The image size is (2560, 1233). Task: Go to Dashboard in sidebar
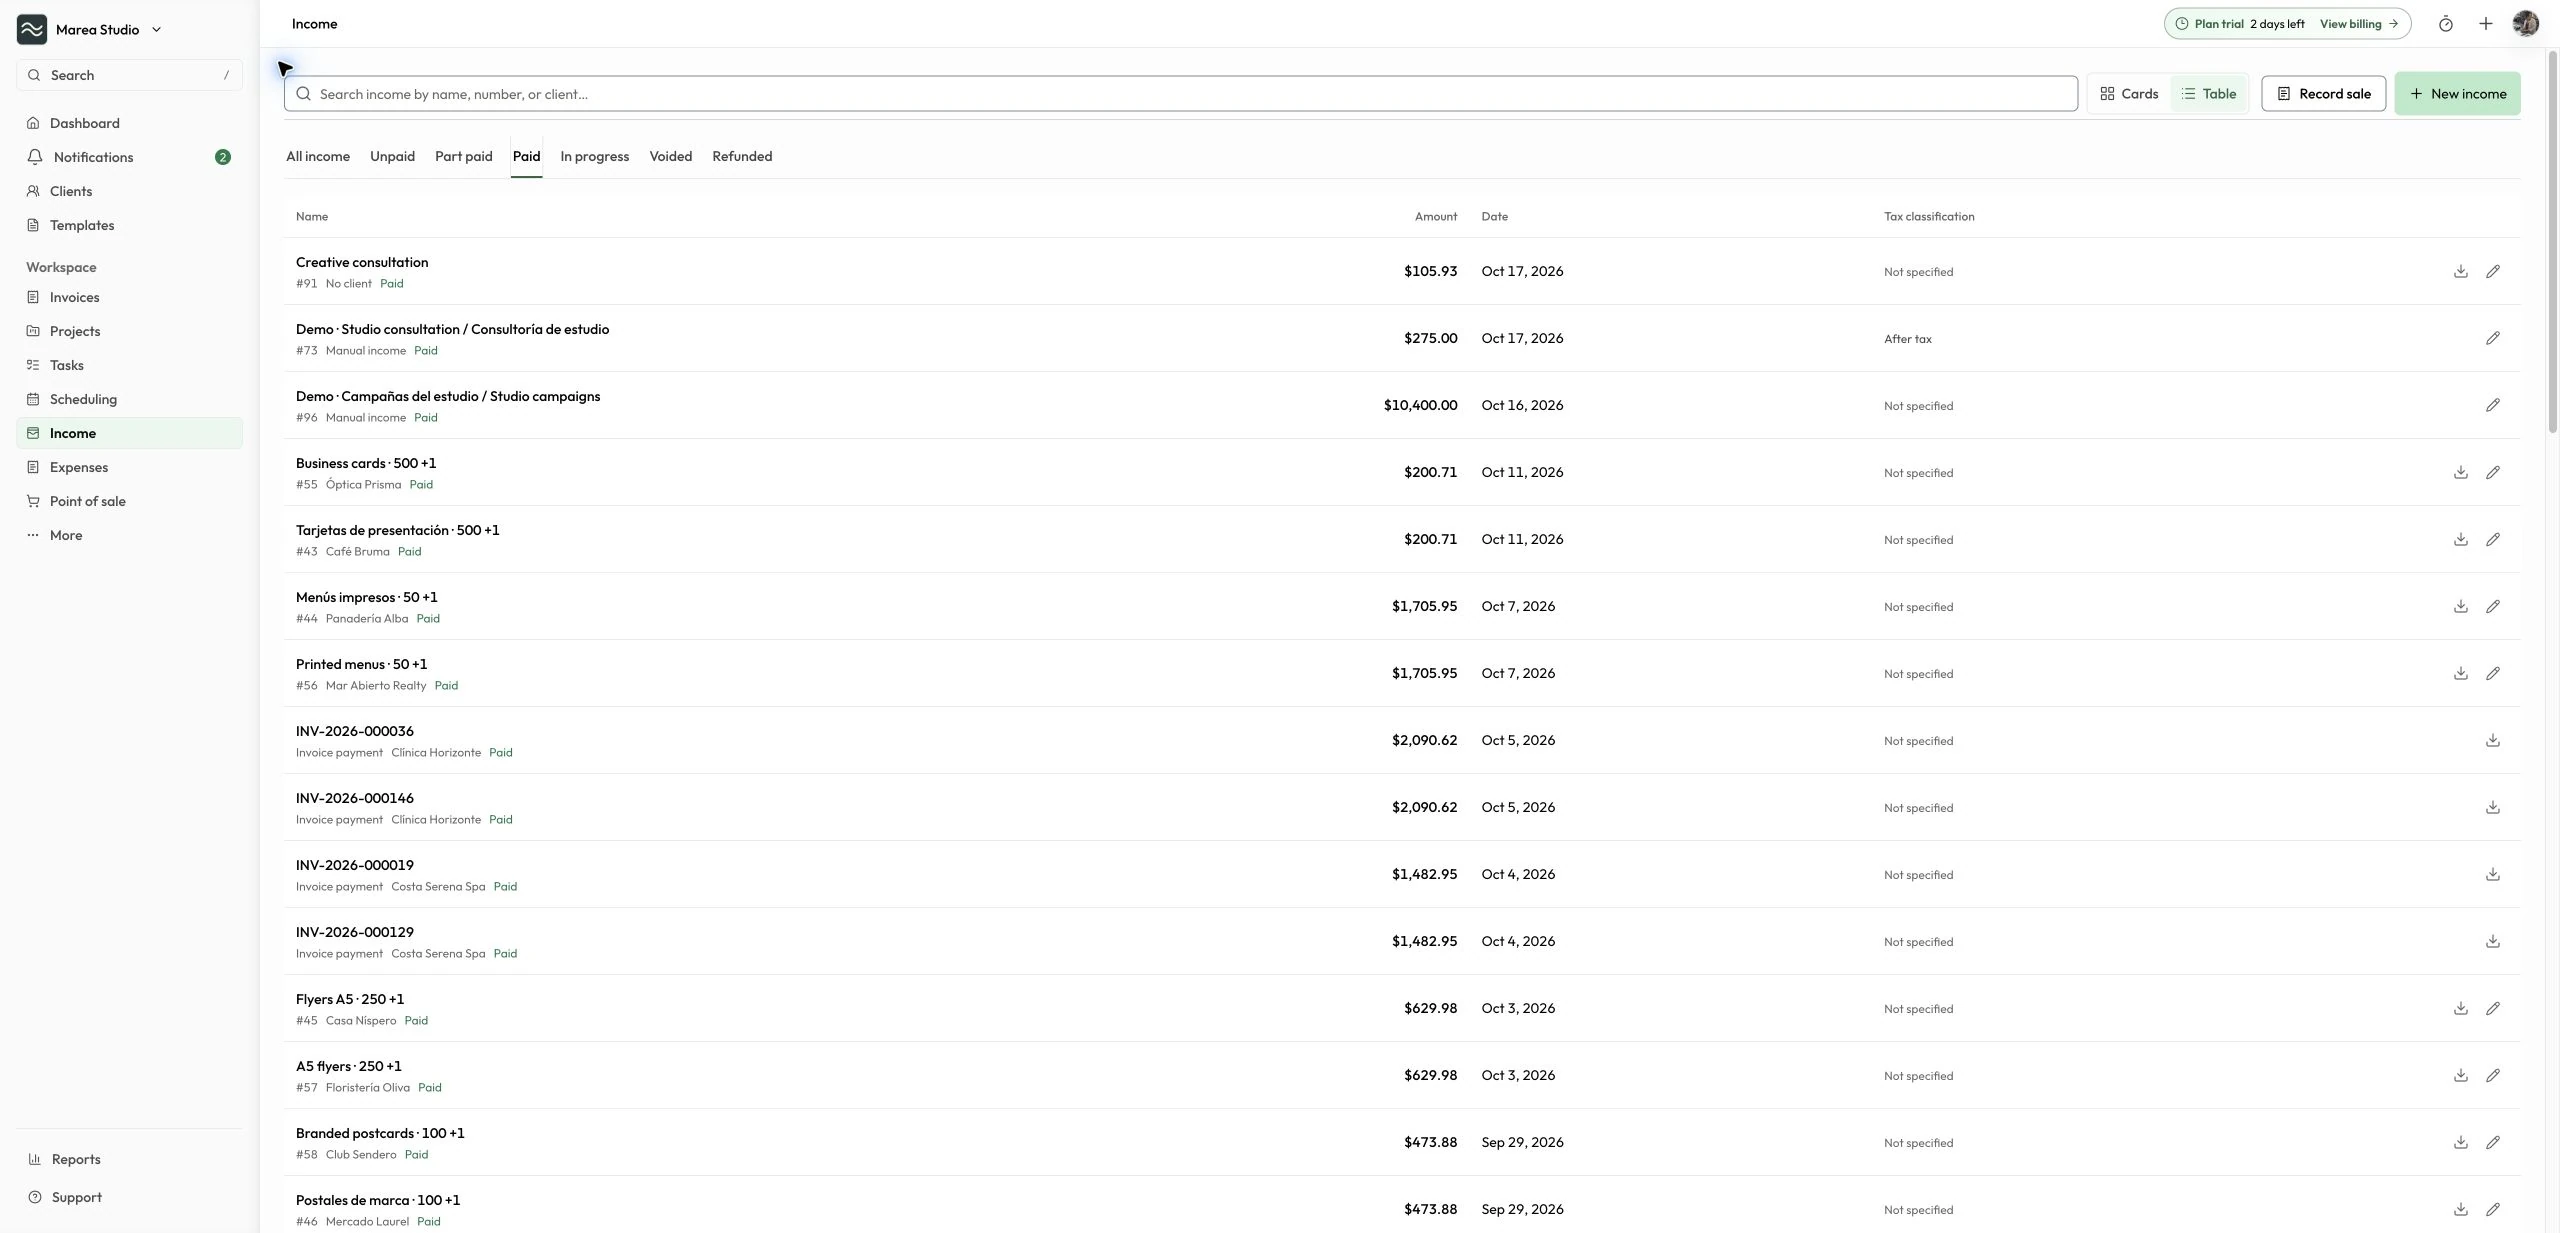129,123
